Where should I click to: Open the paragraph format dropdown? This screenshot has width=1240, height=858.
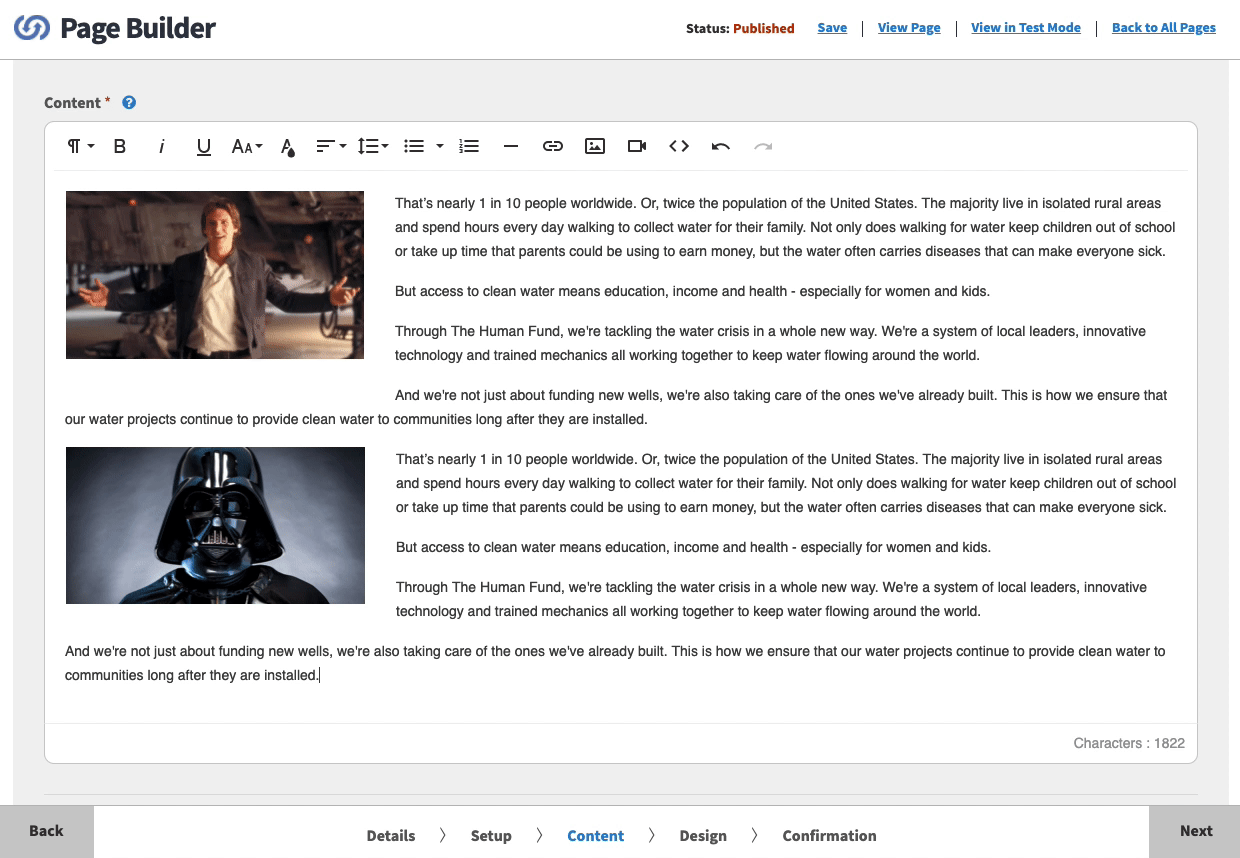(80, 146)
